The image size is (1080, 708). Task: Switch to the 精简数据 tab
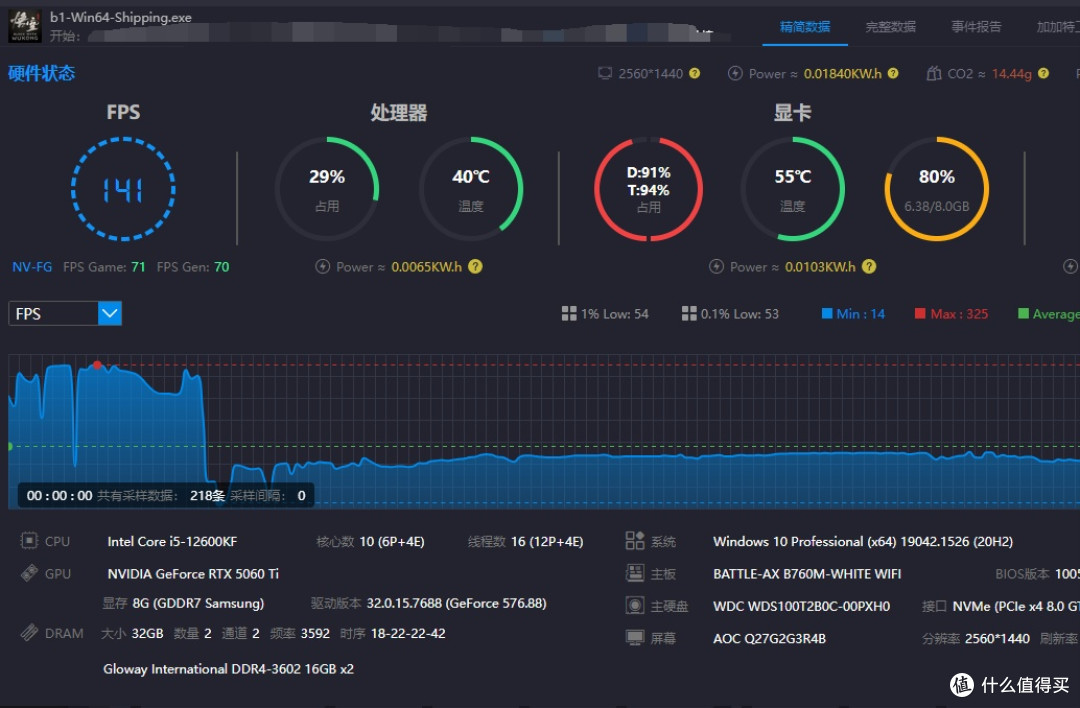[804, 27]
